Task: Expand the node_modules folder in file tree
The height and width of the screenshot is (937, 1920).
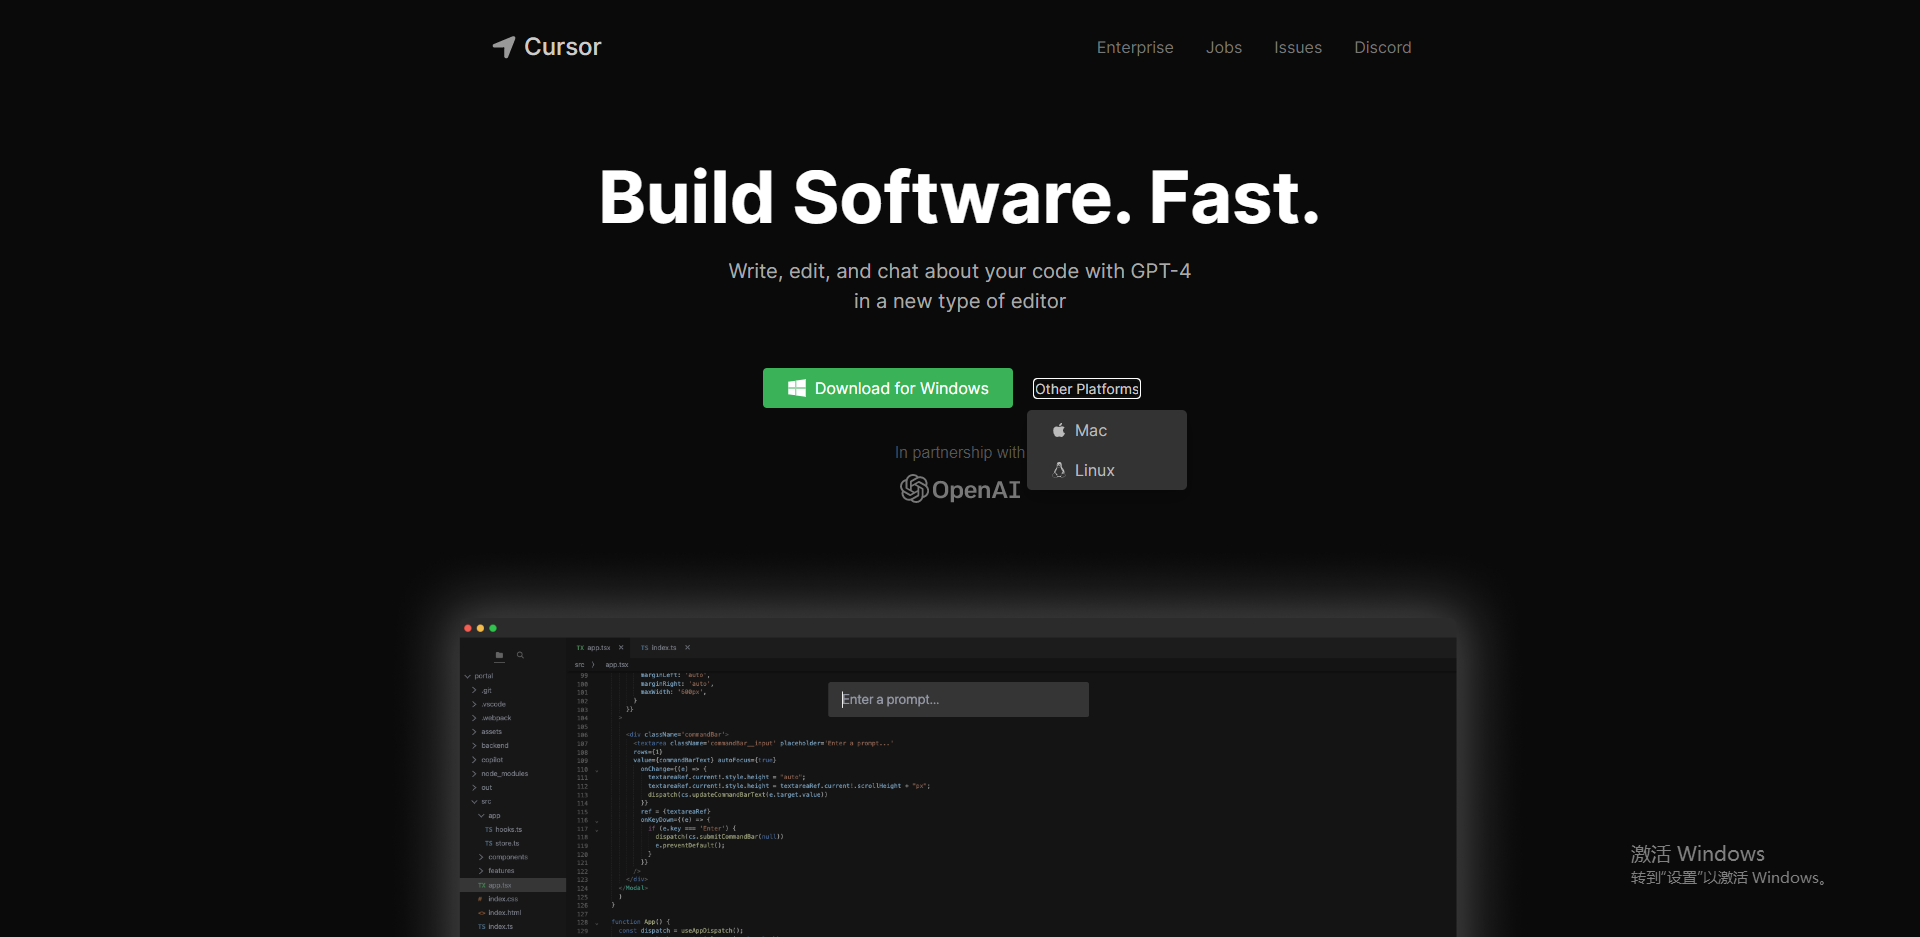Action: [503, 773]
